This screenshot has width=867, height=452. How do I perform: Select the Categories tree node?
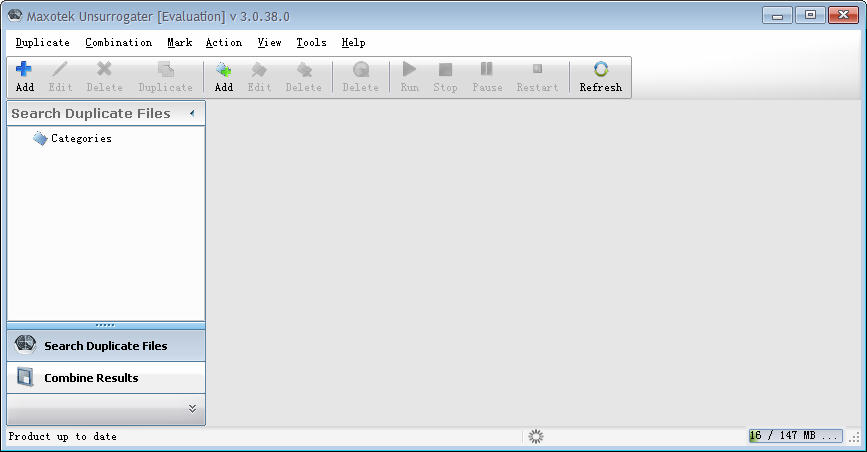click(x=81, y=139)
